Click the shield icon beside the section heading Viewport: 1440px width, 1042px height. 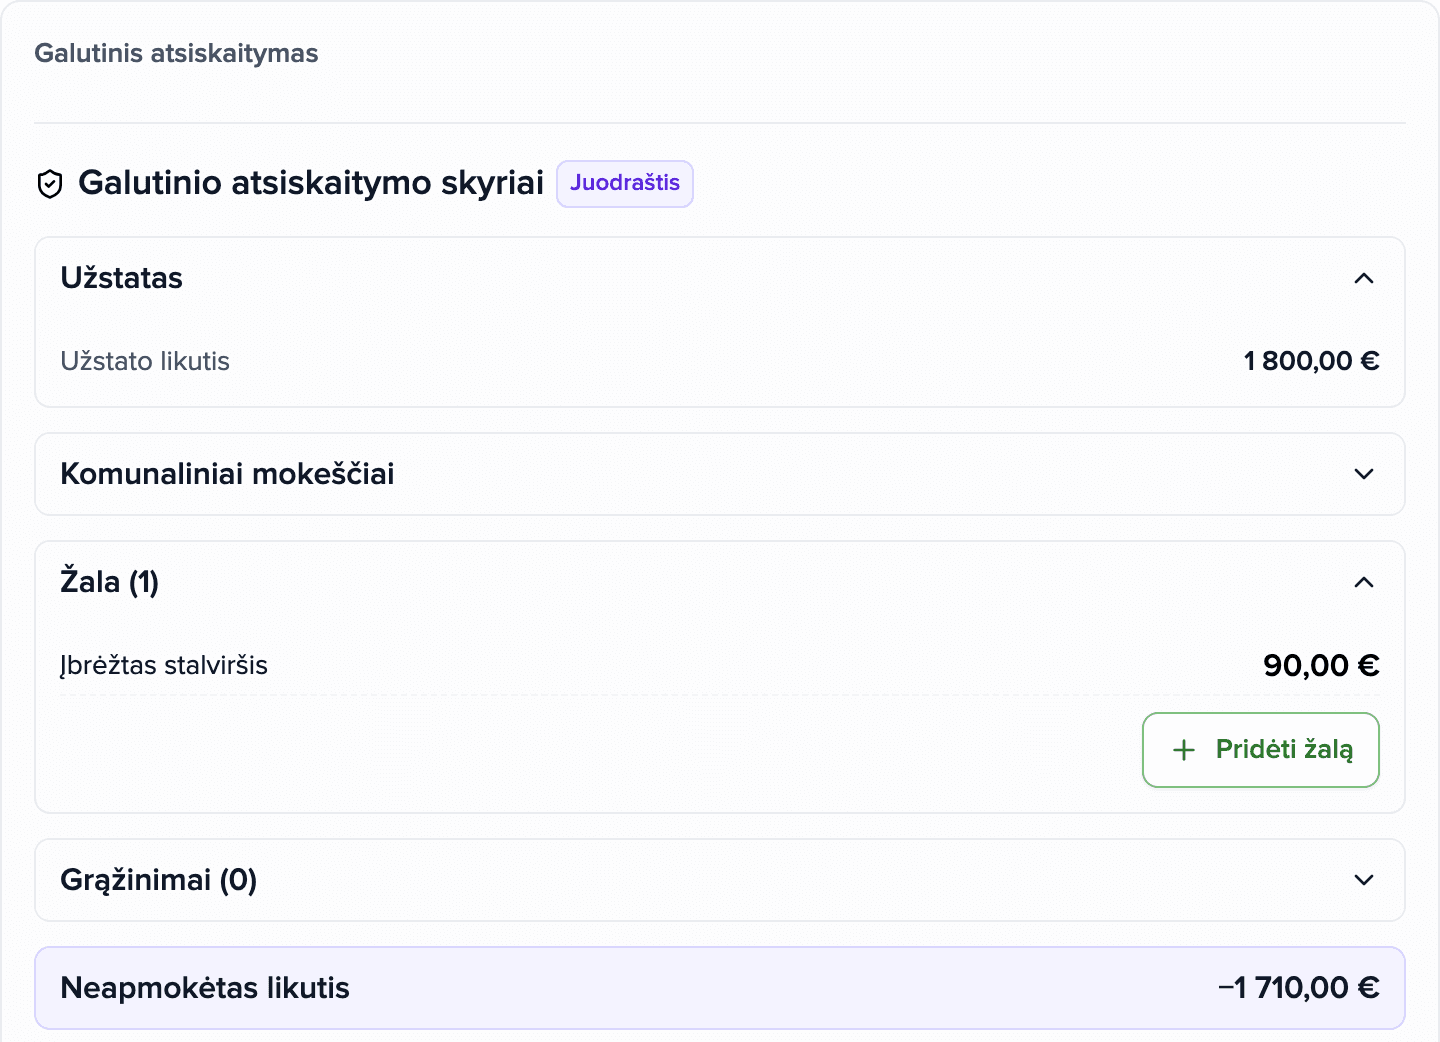[x=50, y=184]
